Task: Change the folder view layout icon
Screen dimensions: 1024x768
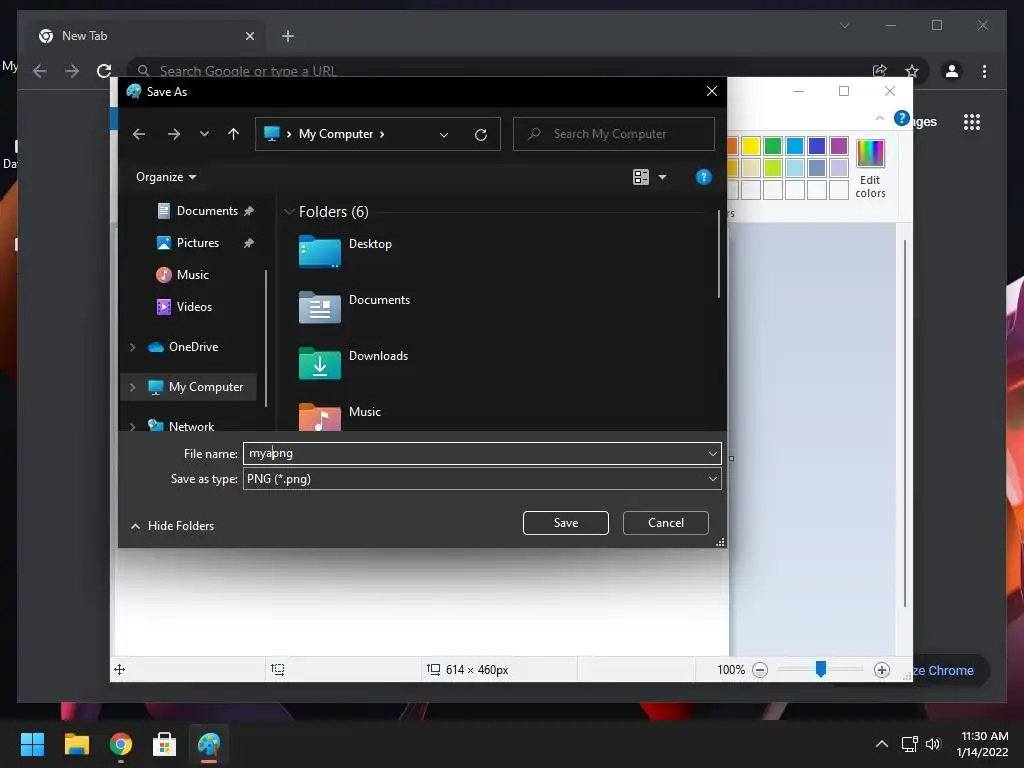Action: [641, 177]
